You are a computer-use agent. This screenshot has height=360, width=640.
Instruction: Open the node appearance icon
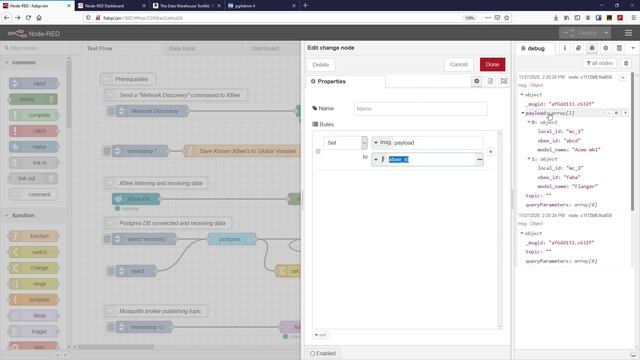[504, 81]
